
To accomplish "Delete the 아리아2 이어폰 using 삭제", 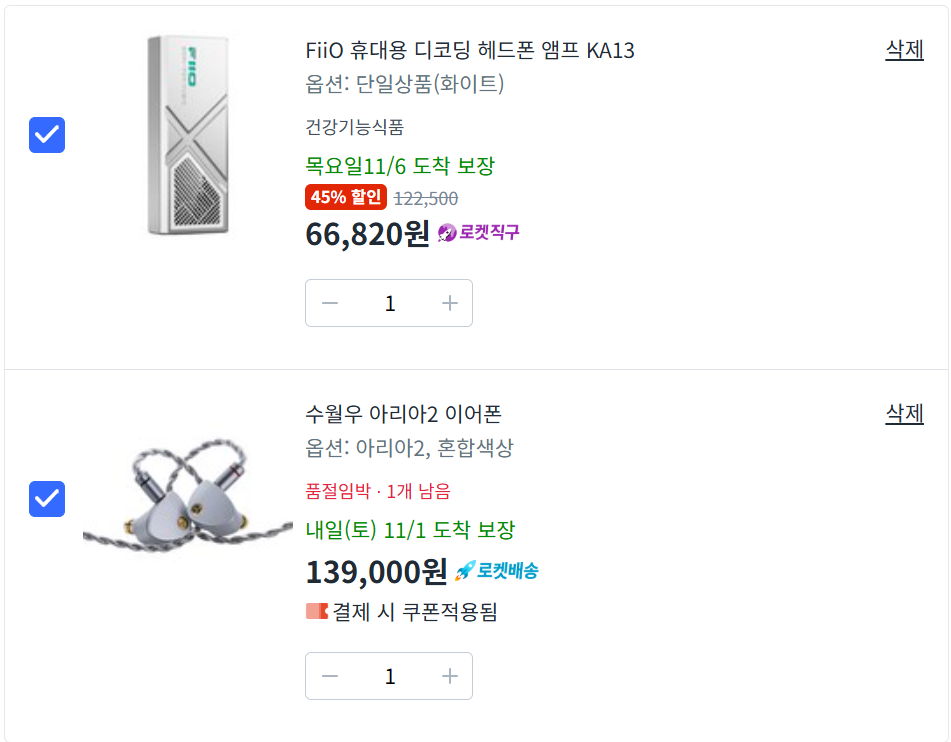I will pos(904,414).
